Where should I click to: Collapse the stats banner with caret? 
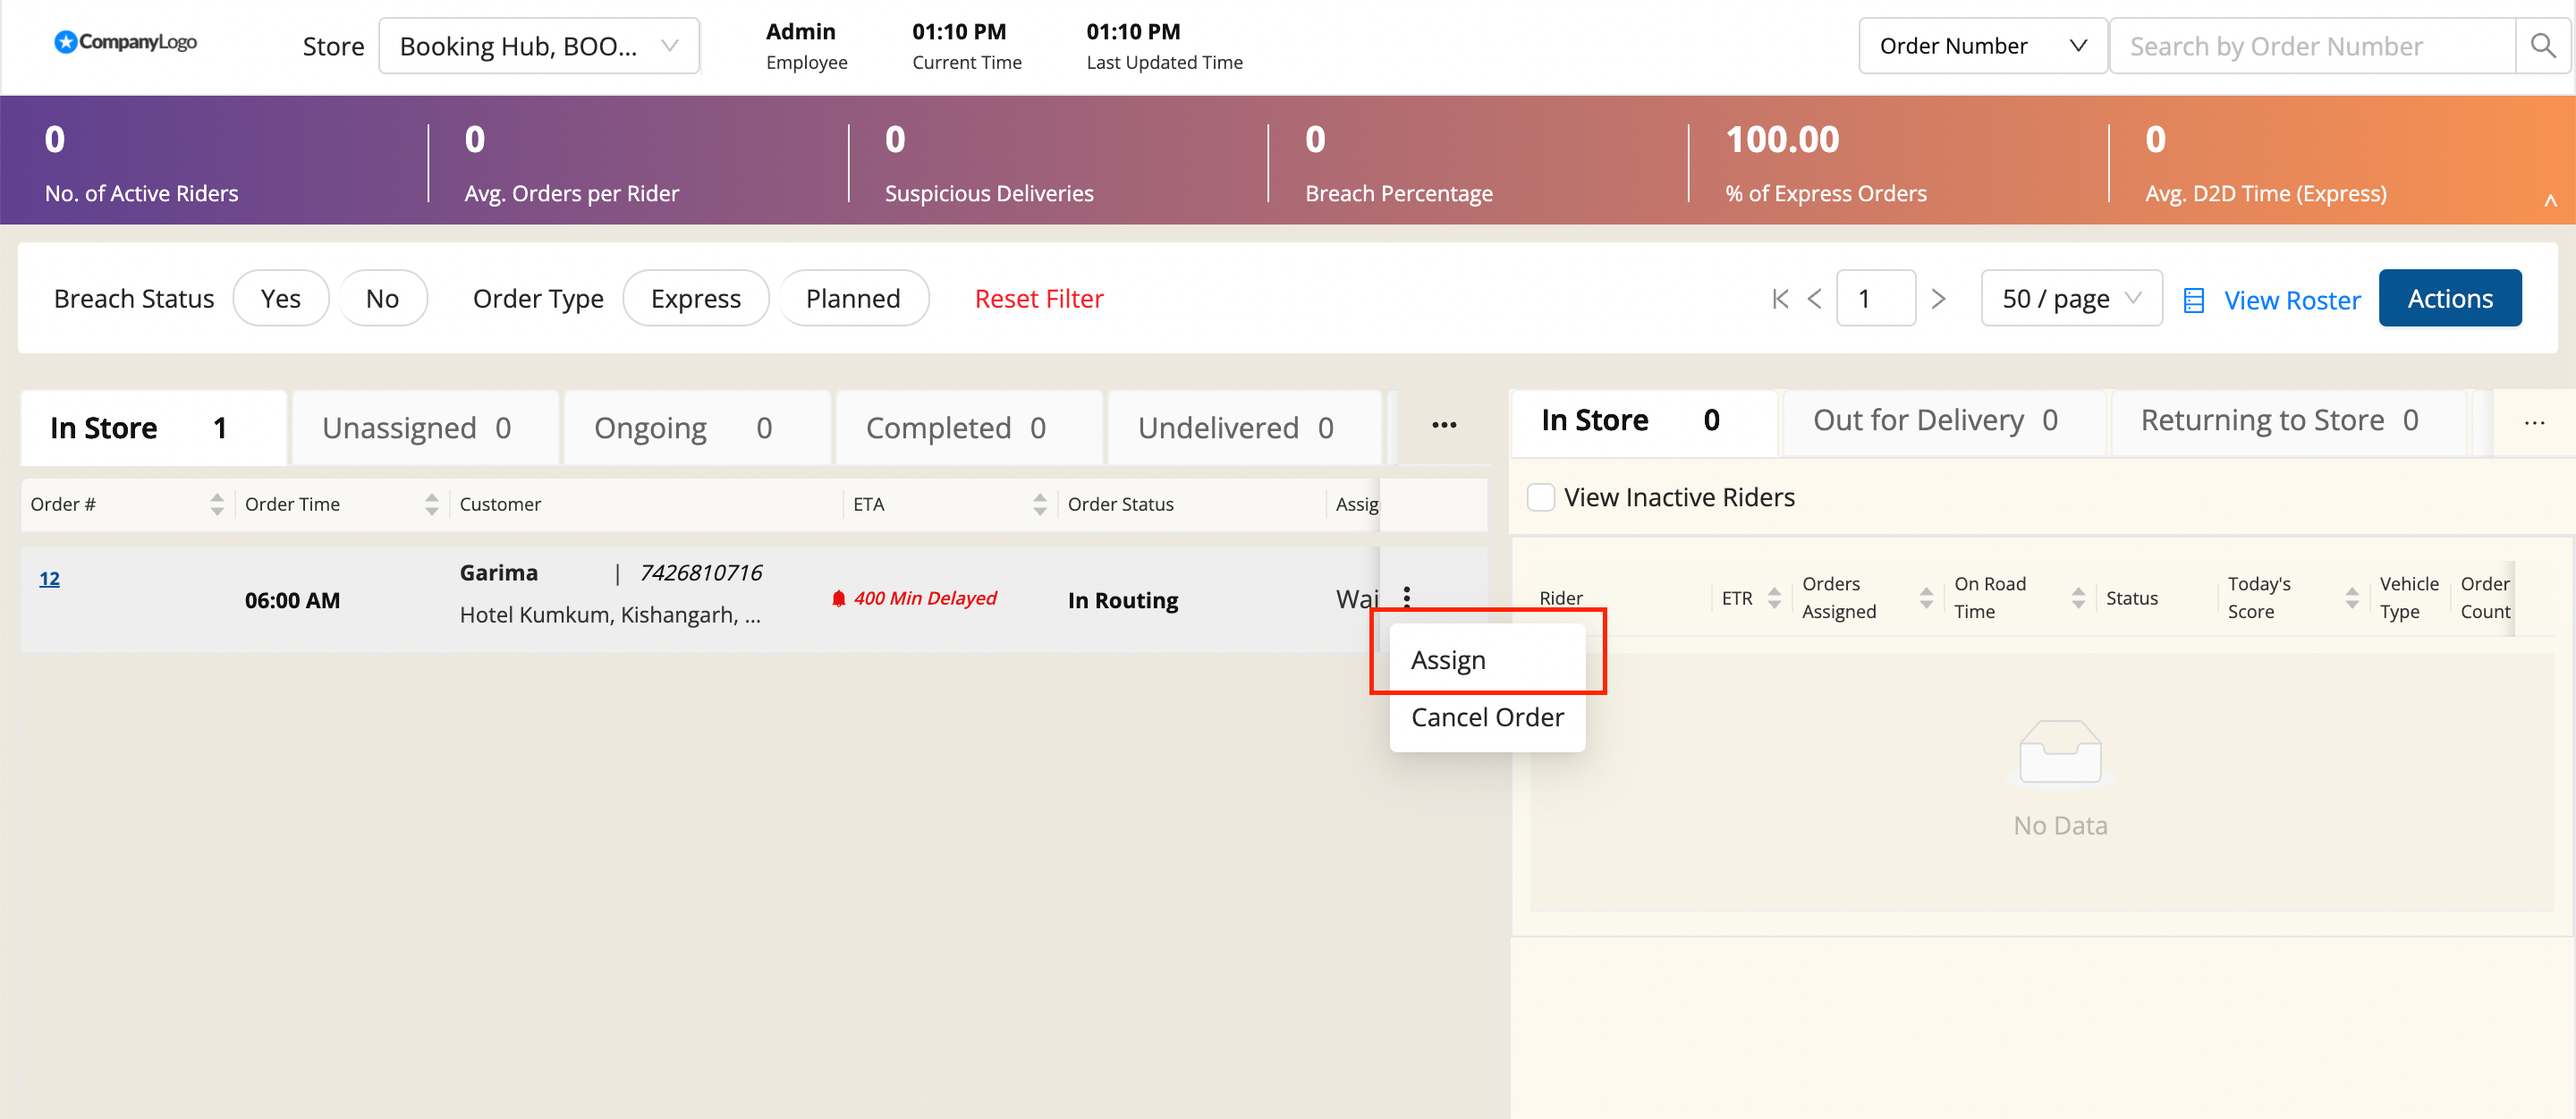(x=2550, y=201)
